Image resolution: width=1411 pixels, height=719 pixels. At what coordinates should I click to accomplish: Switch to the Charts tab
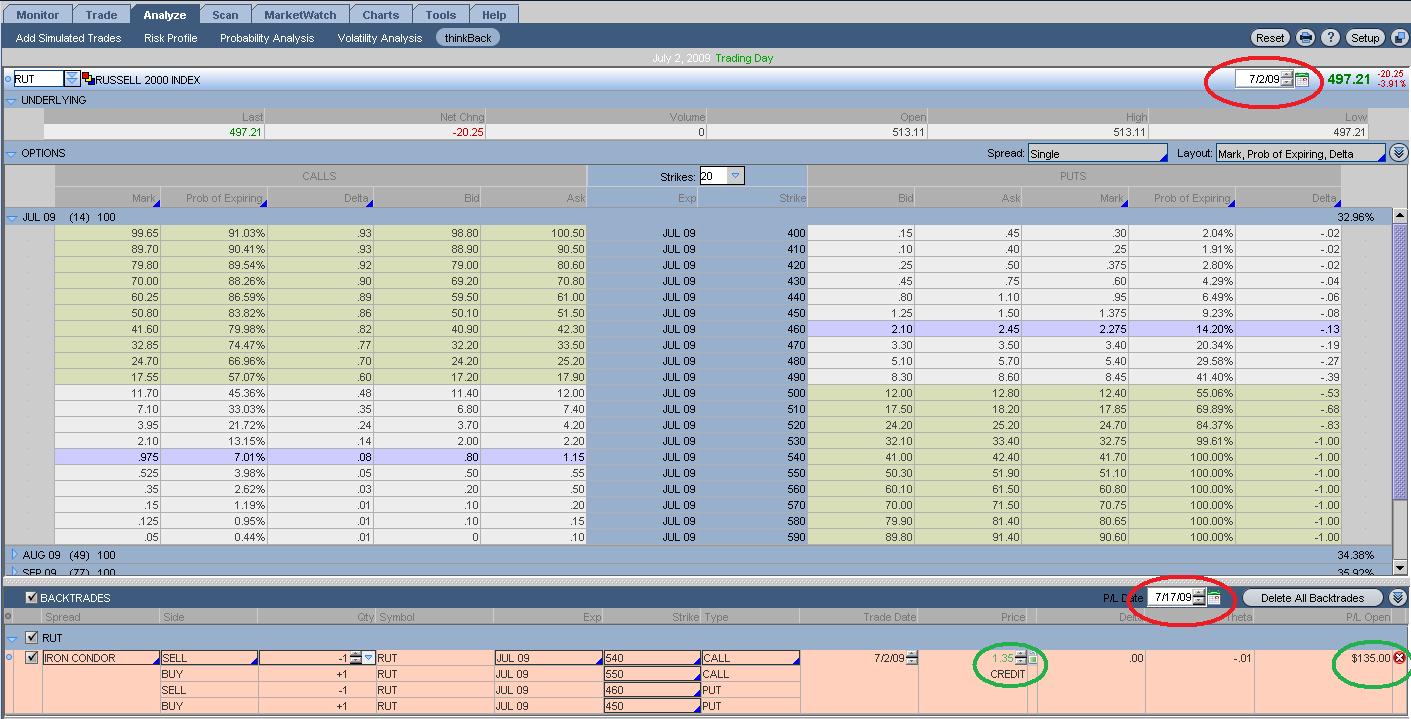[x=380, y=15]
